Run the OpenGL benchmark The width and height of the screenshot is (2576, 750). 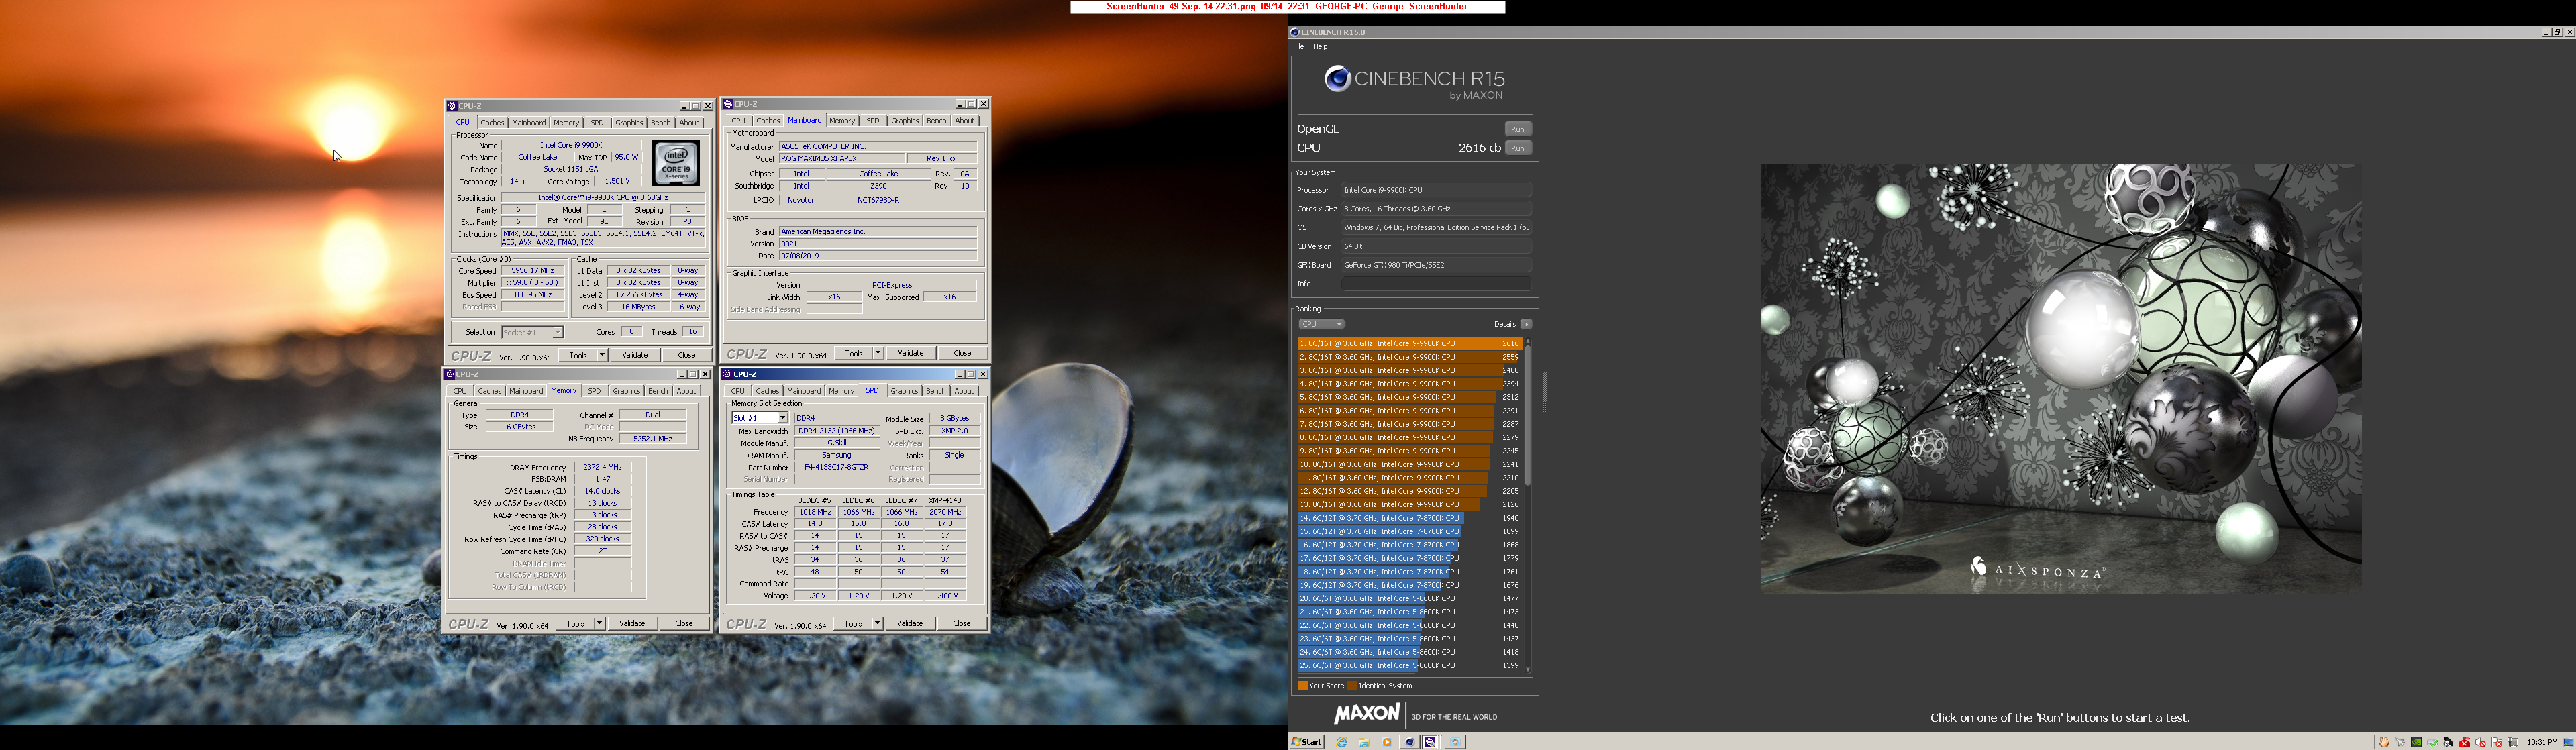click(1518, 129)
